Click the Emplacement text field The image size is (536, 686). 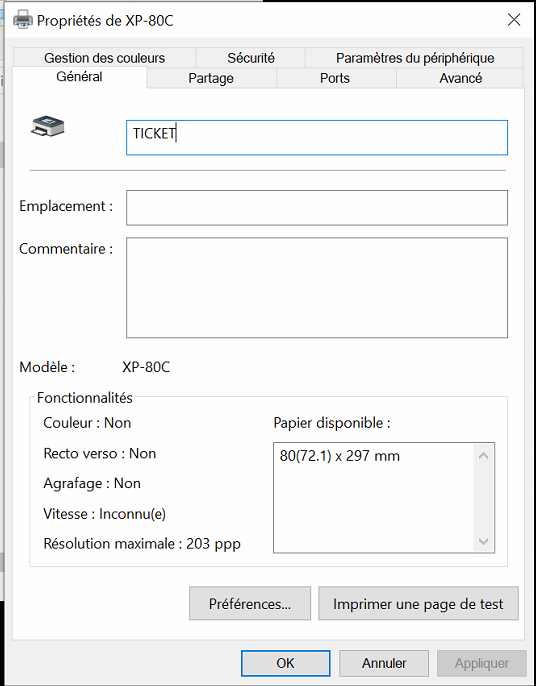click(317, 208)
